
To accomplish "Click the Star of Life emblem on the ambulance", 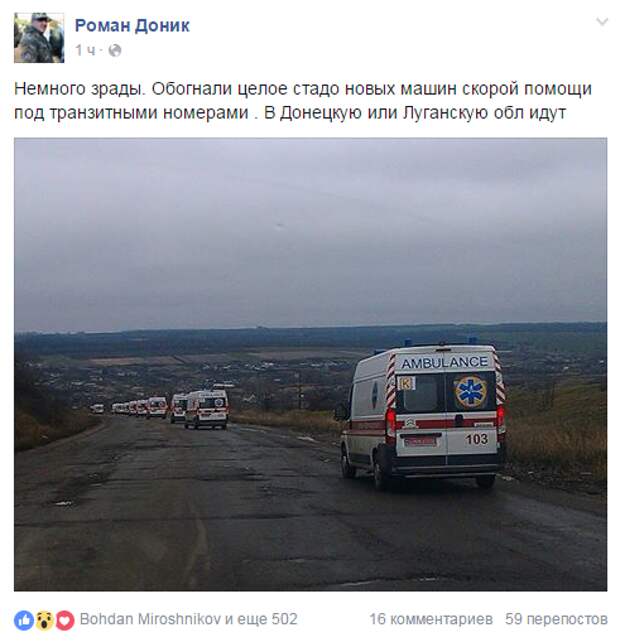I will [x=471, y=391].
